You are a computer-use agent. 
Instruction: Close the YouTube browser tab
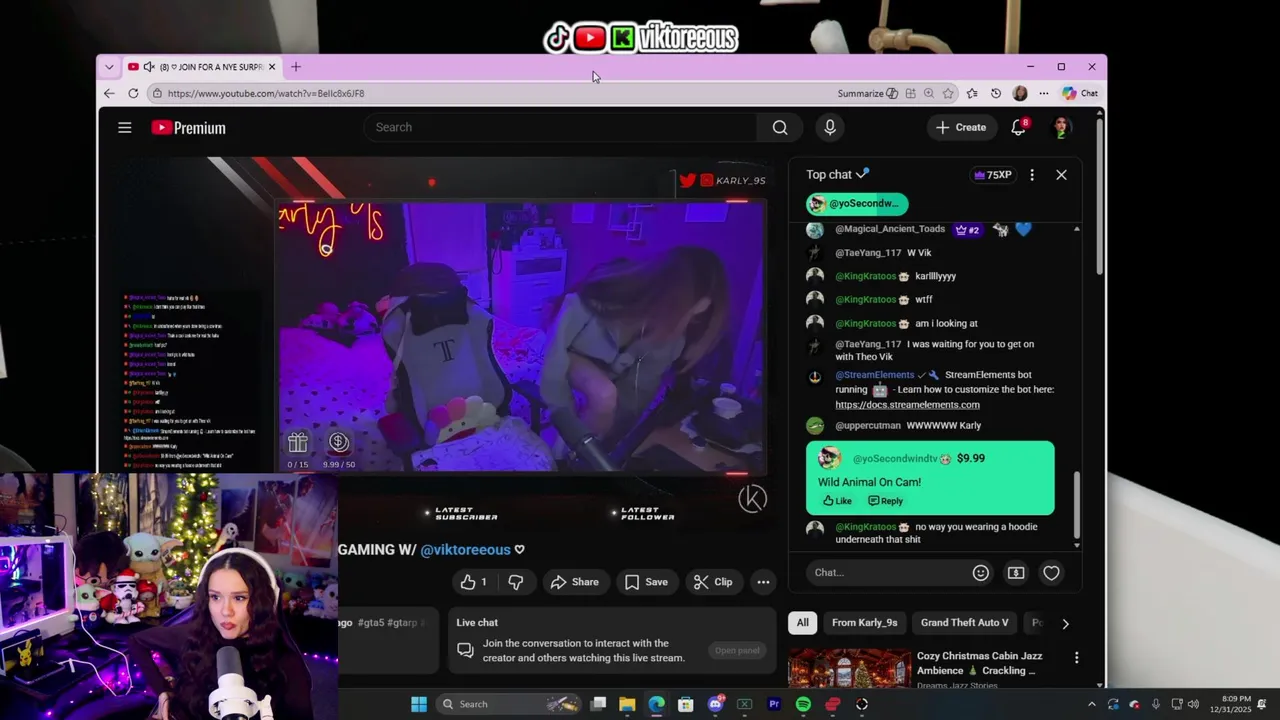(x=272, y=67)
